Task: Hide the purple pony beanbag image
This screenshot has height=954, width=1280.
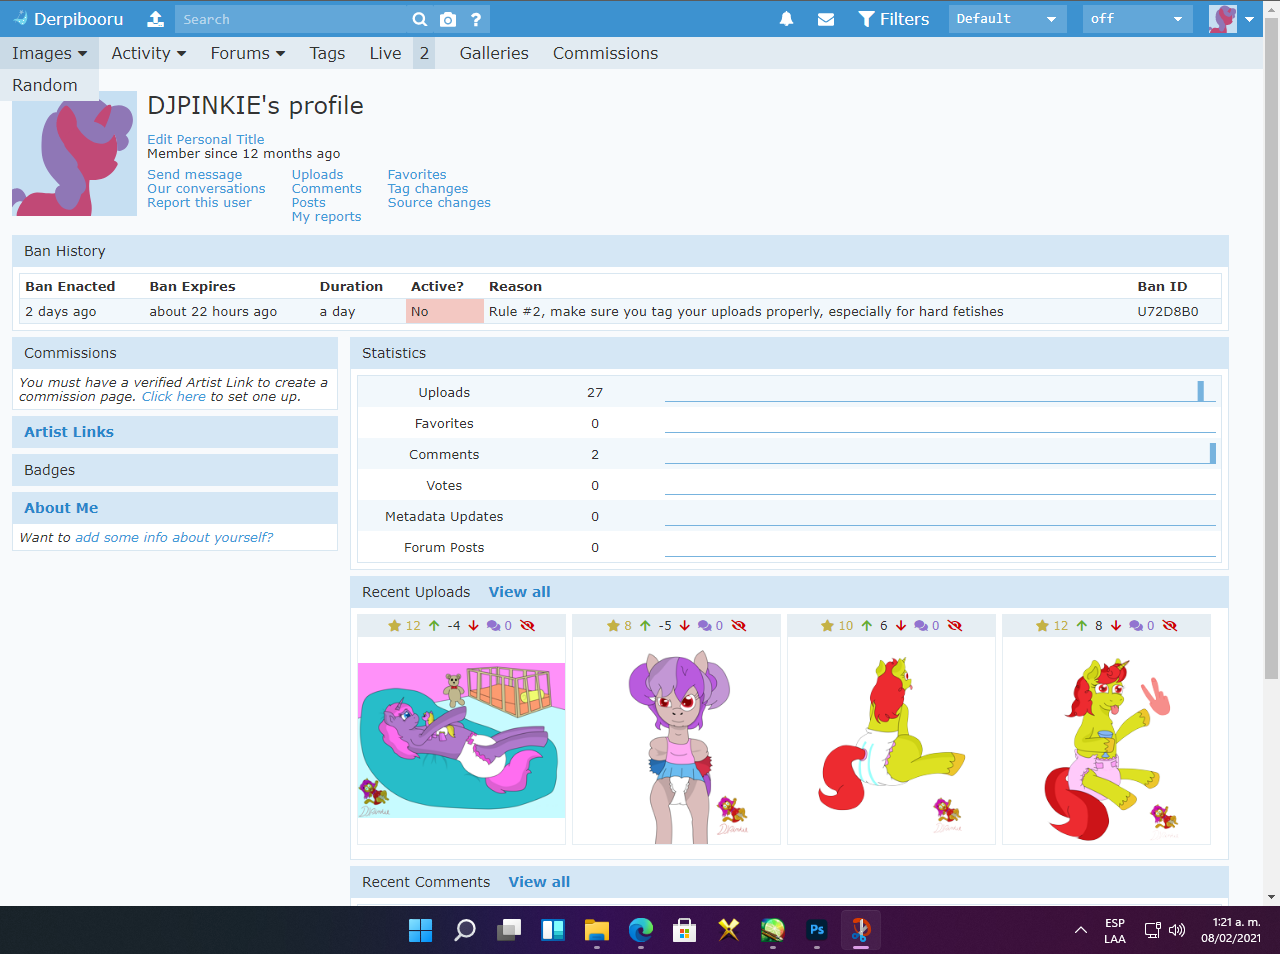Action: click(528, 626)
